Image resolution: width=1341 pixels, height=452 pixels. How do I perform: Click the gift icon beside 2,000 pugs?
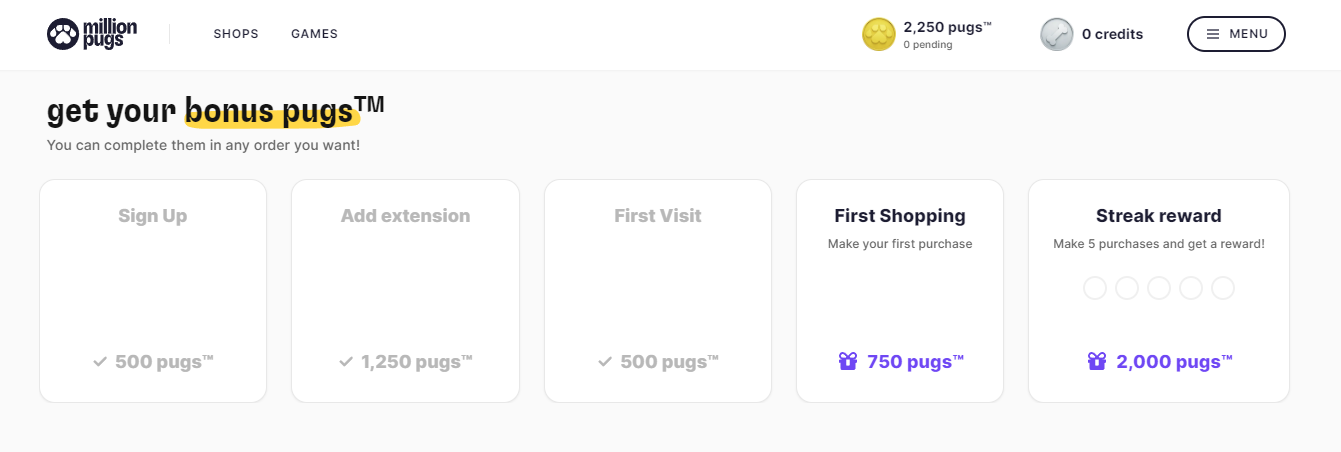(1097, 362)
